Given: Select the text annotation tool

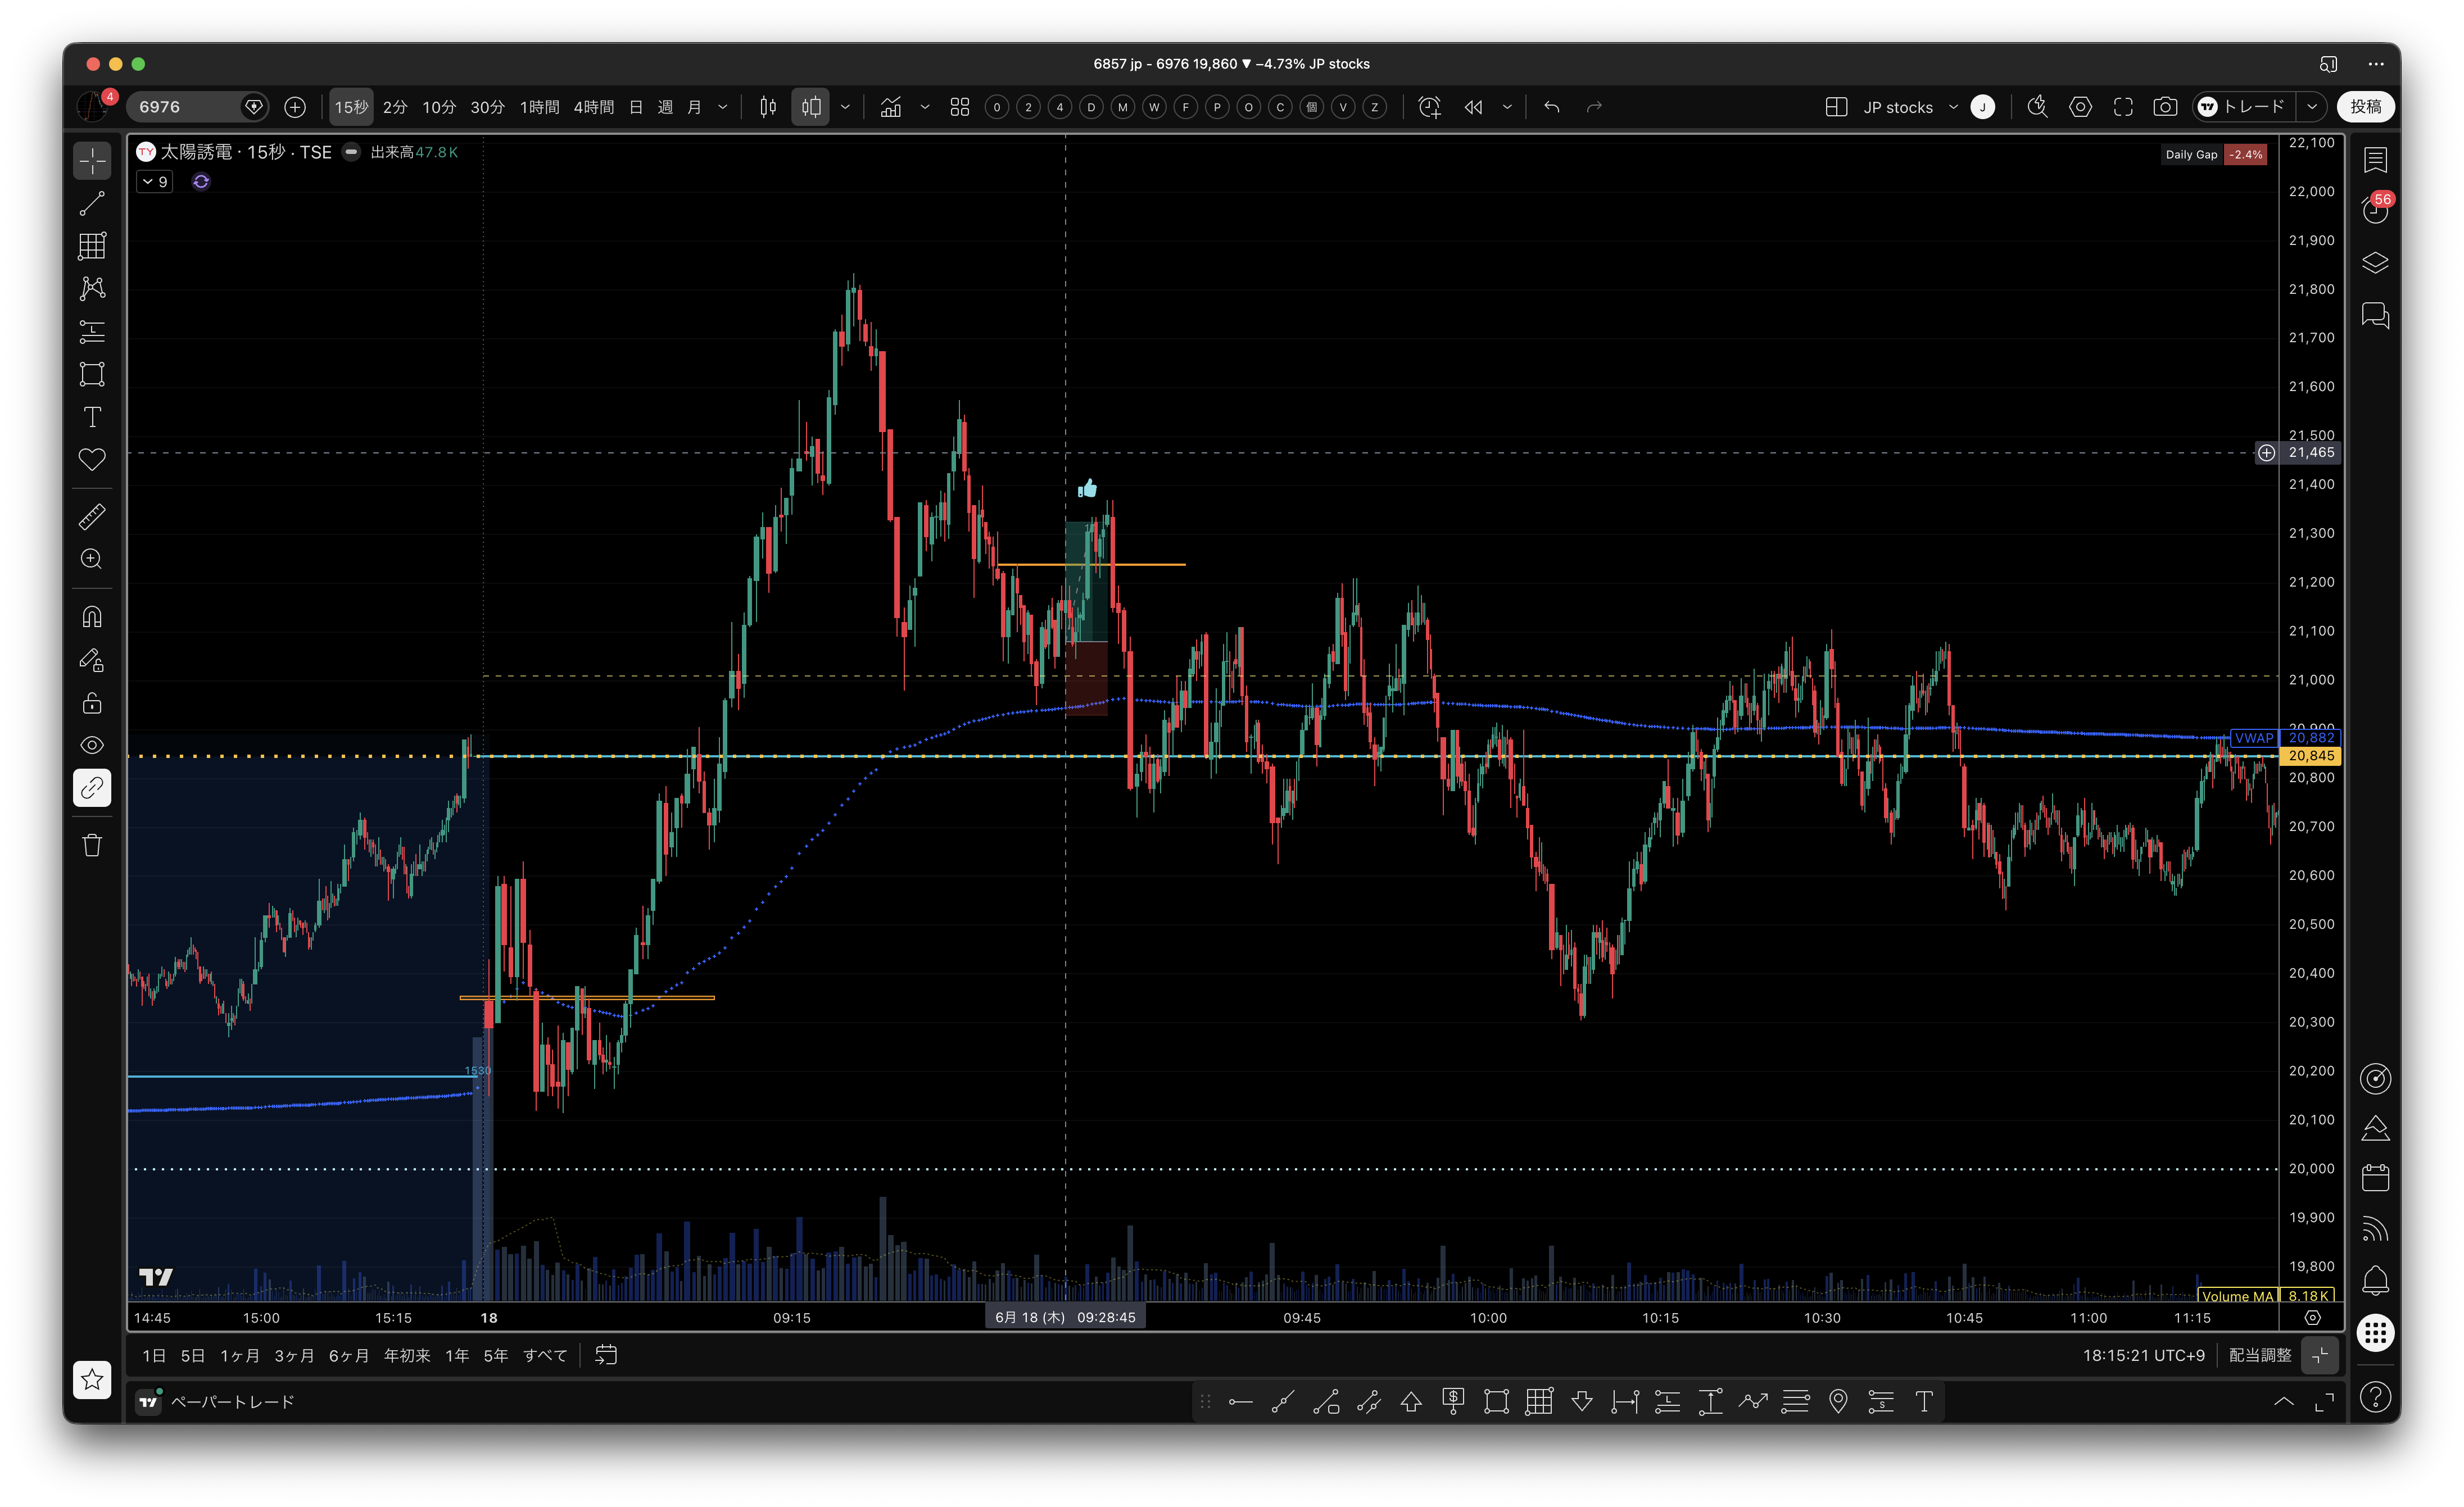Looking at the screenshot, I should coord(92,417).
